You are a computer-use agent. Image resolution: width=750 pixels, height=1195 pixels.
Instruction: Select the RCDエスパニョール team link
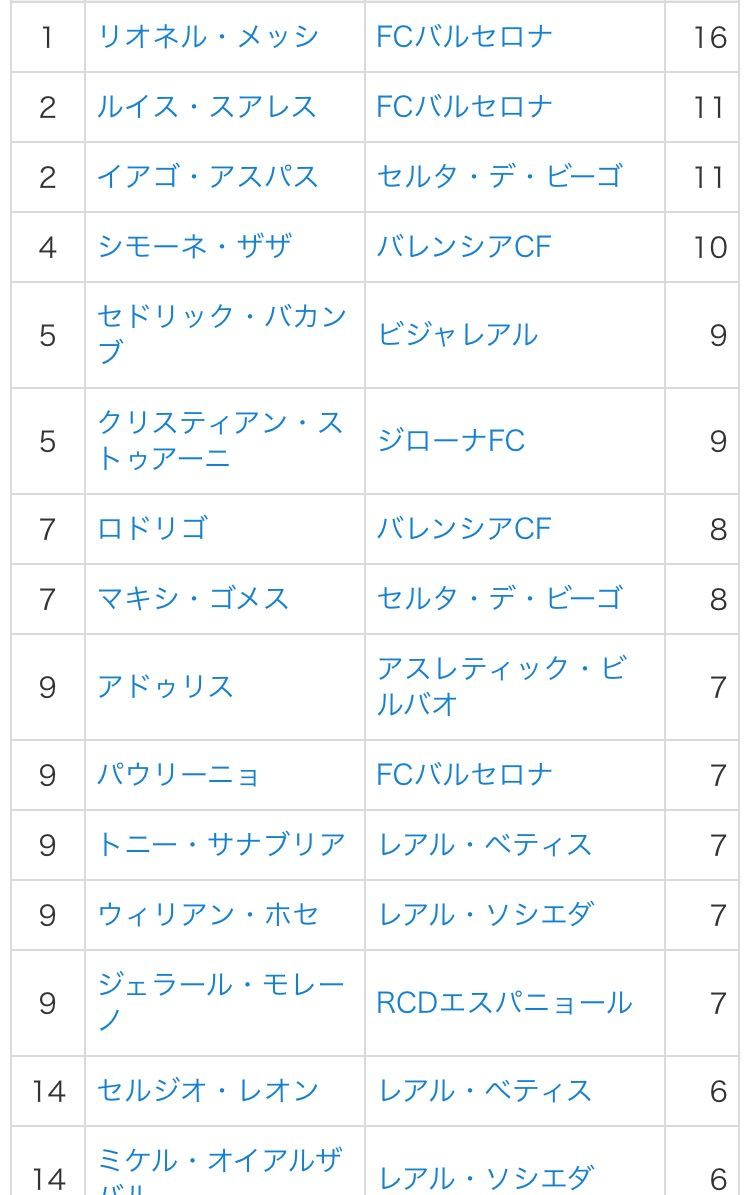[x=504, y=1003]
